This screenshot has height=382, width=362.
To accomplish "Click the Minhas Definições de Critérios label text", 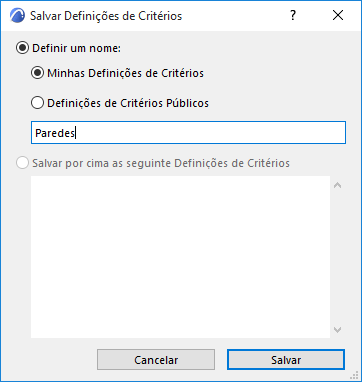I will [125, 73].
